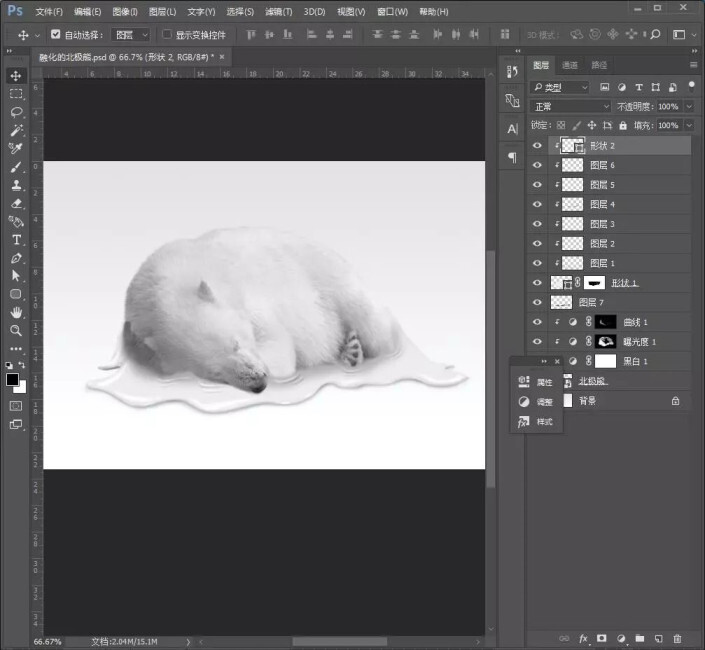
Task: Choose the Horizontal Type tool
Action: [x=17, y=240]
